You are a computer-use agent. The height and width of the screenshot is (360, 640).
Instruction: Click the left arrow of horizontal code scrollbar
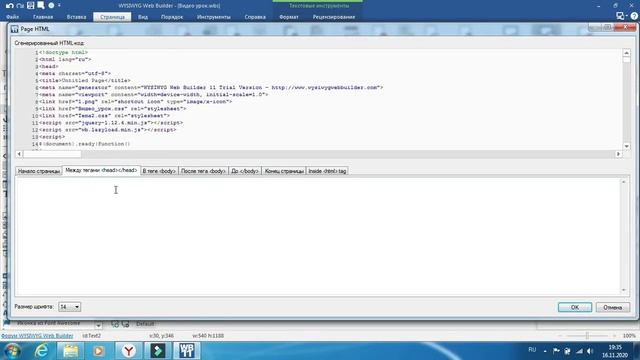pos(19,154)
